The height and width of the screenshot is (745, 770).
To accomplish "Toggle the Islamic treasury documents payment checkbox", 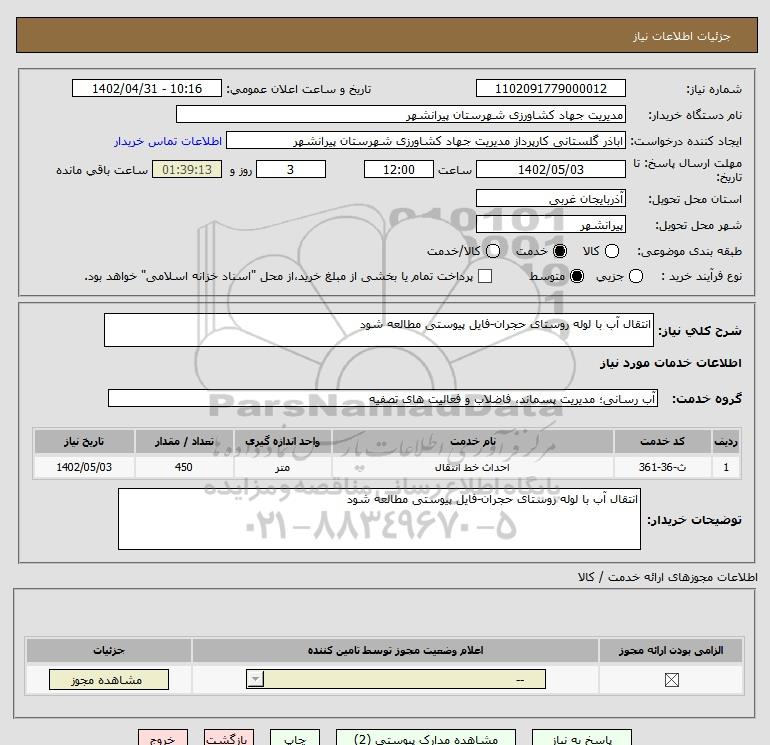I will tap(485, 276).
